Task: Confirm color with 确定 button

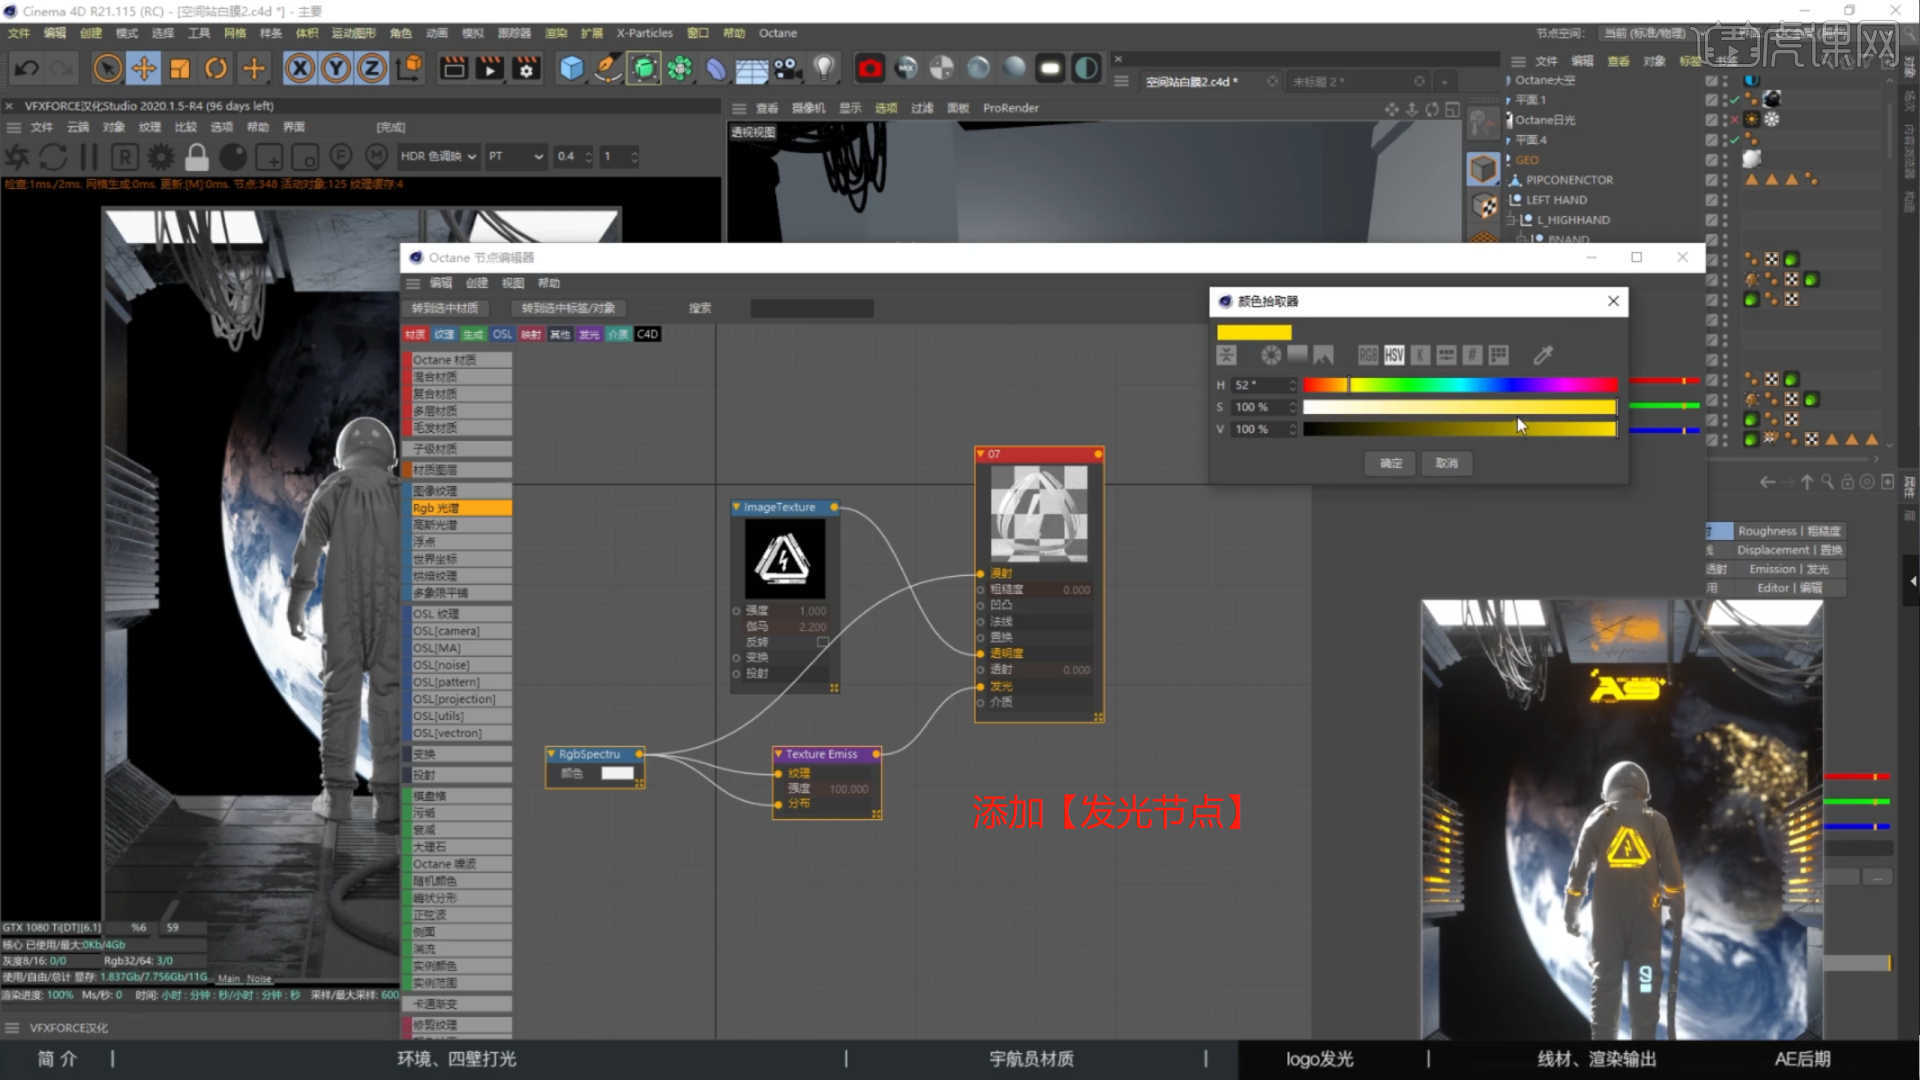Action: point(1390,463)
